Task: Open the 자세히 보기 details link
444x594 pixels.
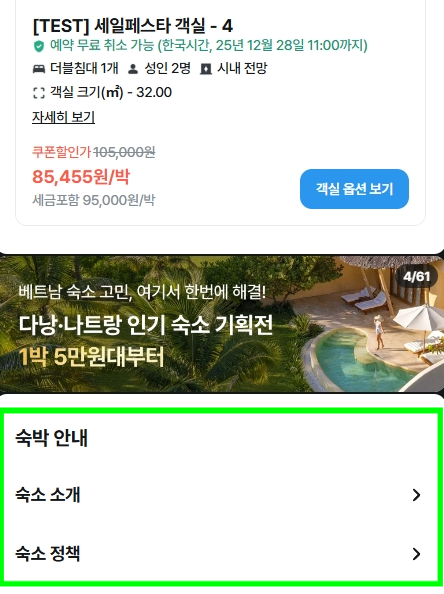Action: 63,117
